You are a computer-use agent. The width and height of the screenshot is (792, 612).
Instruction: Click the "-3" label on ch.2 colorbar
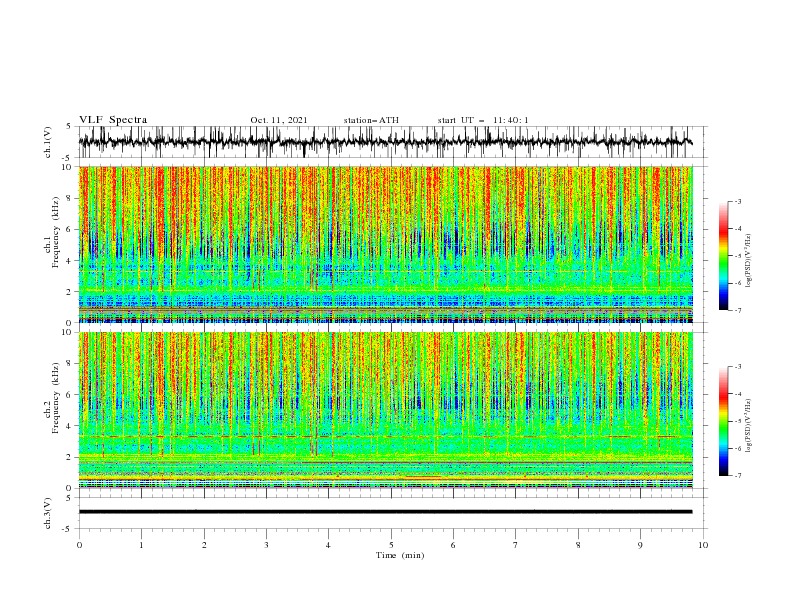(x=738, y=367)
